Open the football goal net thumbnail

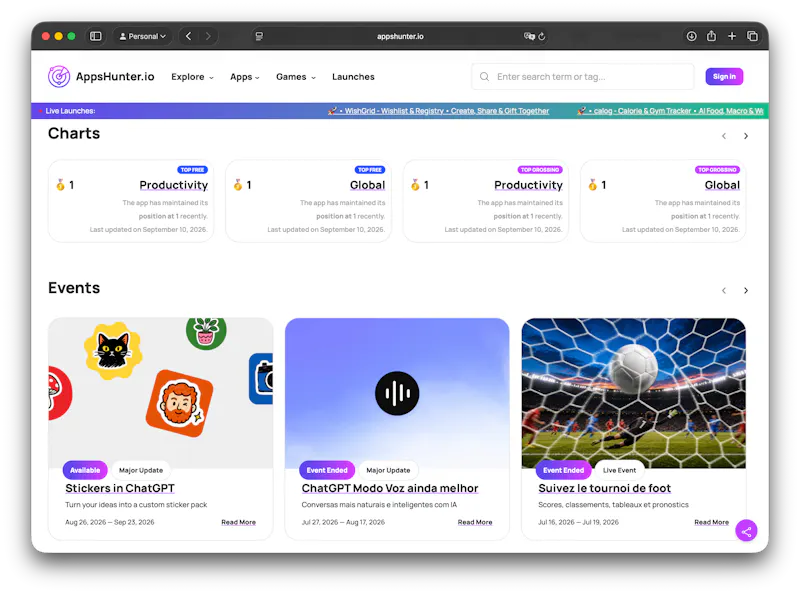click(633, 393)
